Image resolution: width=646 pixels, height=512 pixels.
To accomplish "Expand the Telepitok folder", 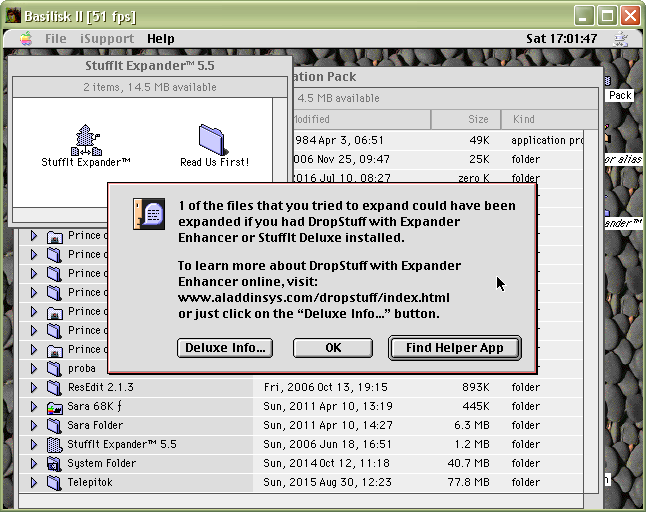I will coord(34,482).
